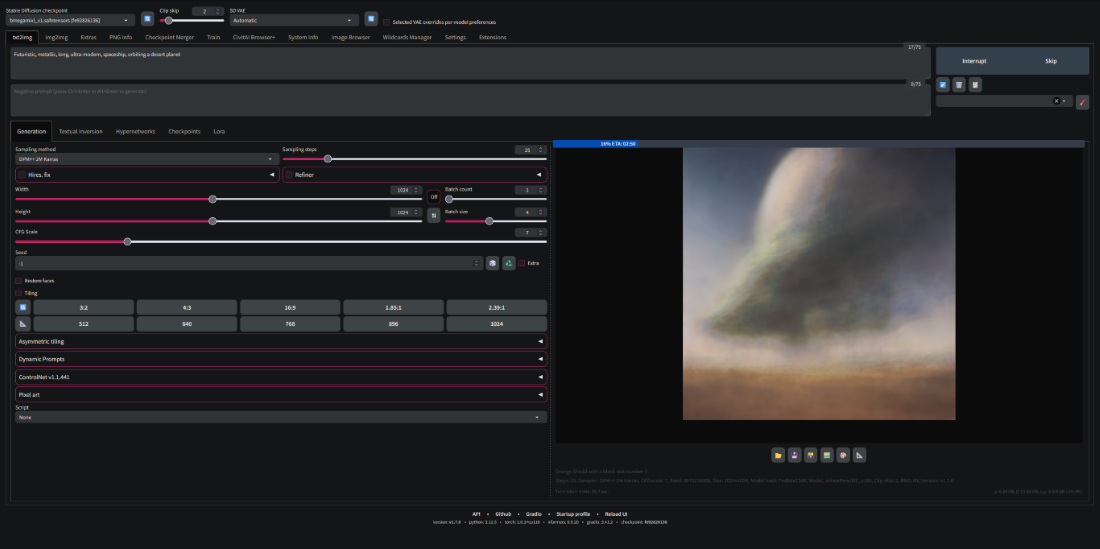Swap width and height values
The width and height of the screenshot is (1100, 549).
click(x=434, y=215)
